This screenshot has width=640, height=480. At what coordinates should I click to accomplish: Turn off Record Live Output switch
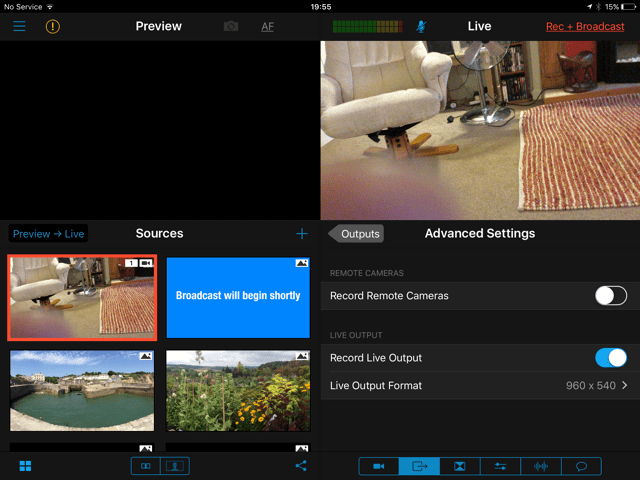[610, 357]
